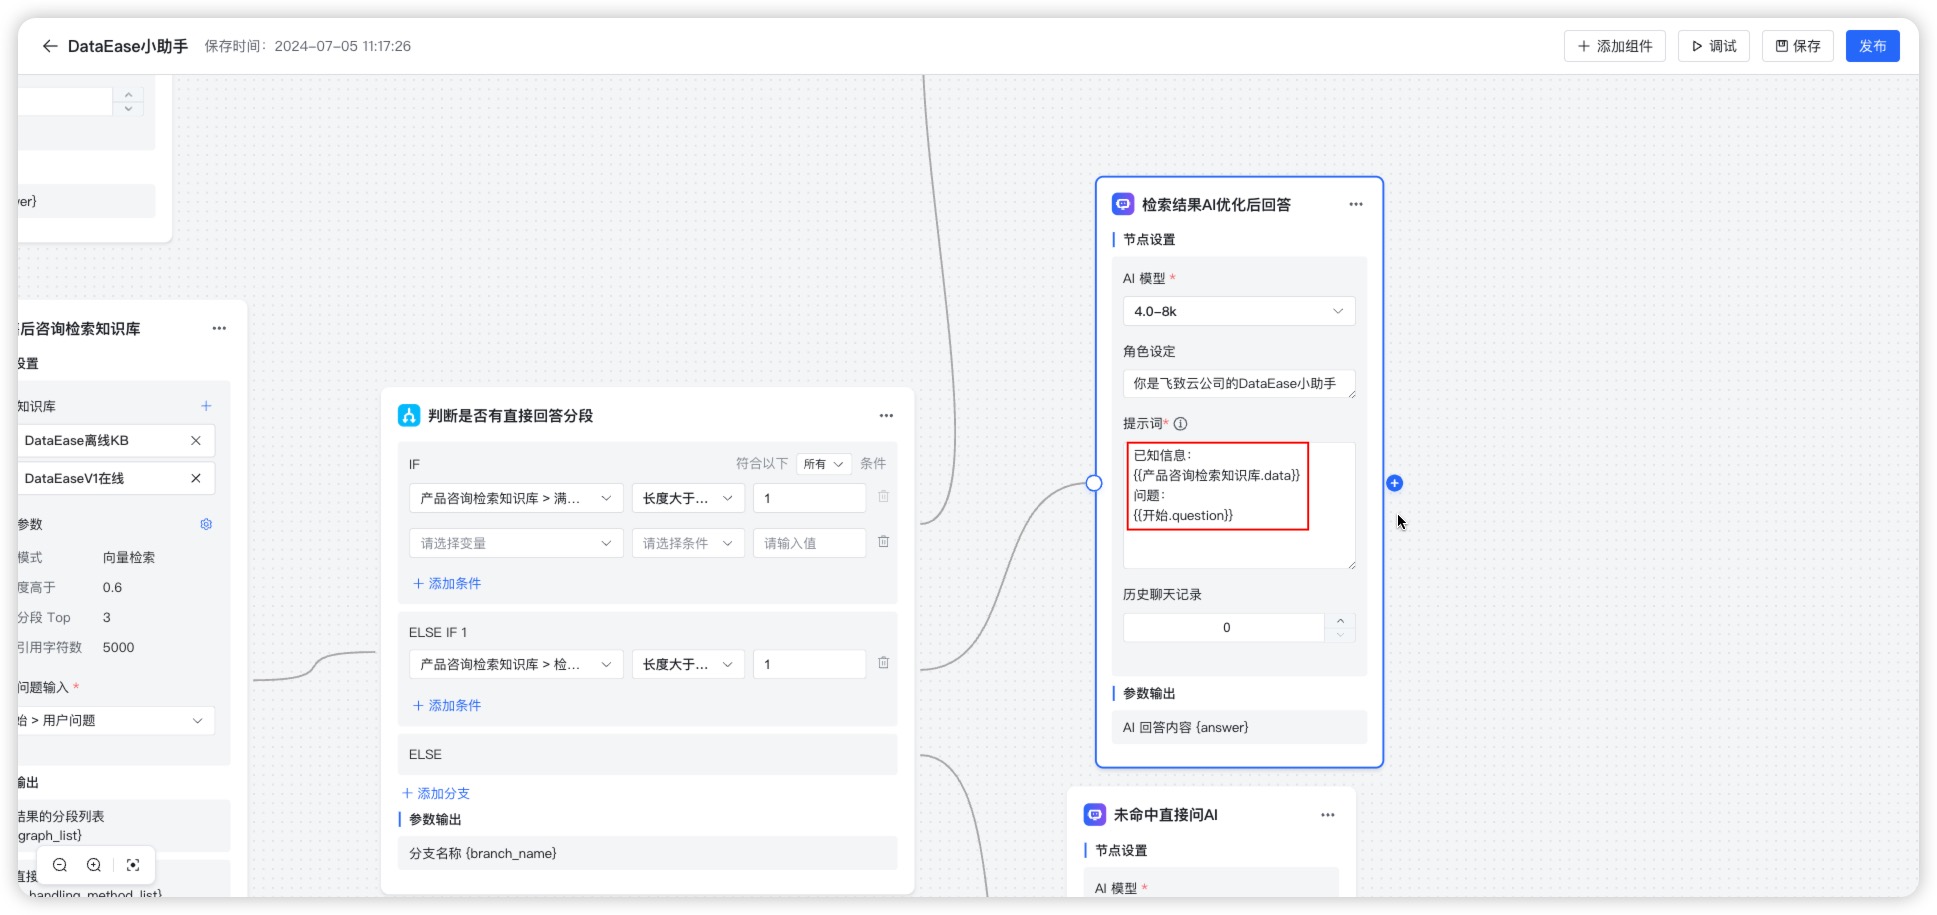Open the 请选择条件 dropdown
This screenshot has height=915, width=1937.
(x=688, y=543)
